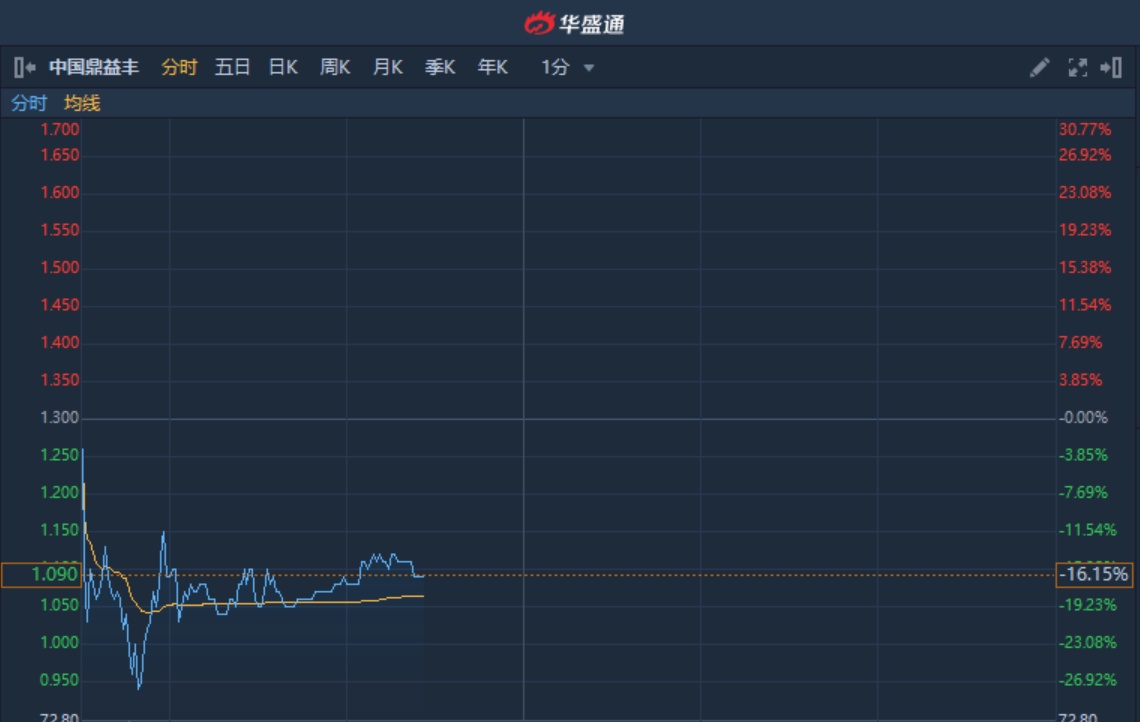Viewport: 1140px width, 722px height.
Task: Open the 月K monthly chart tab
Action: [387, 67]
